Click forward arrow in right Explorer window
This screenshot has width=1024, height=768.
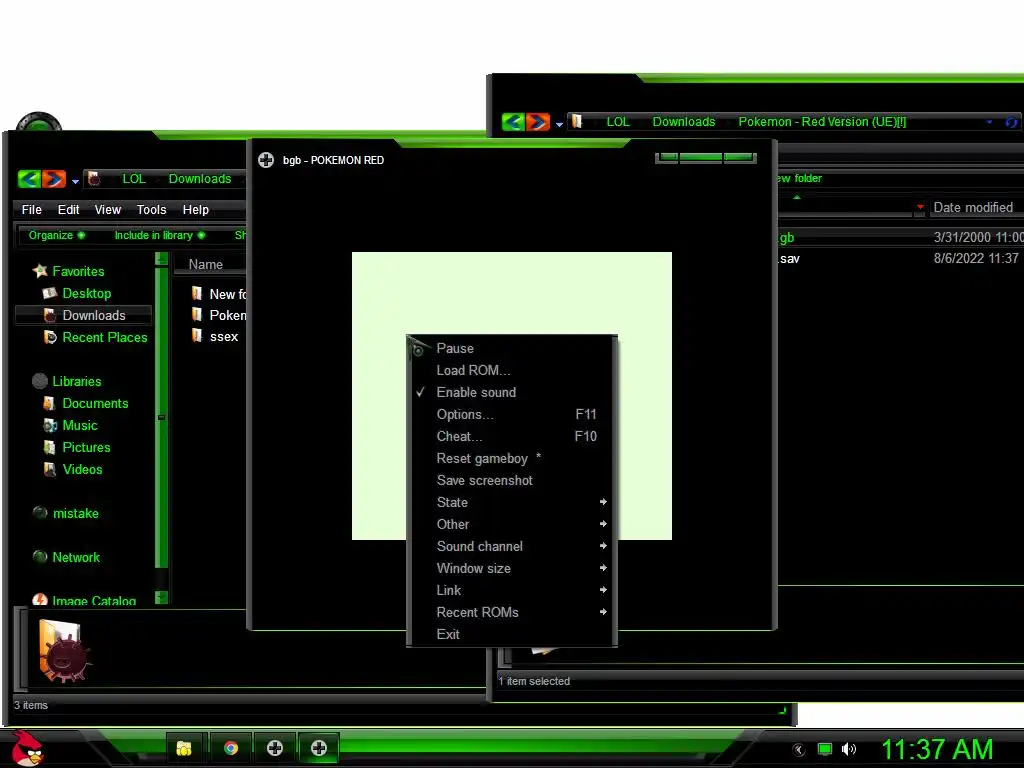click(x=538, y=121)
